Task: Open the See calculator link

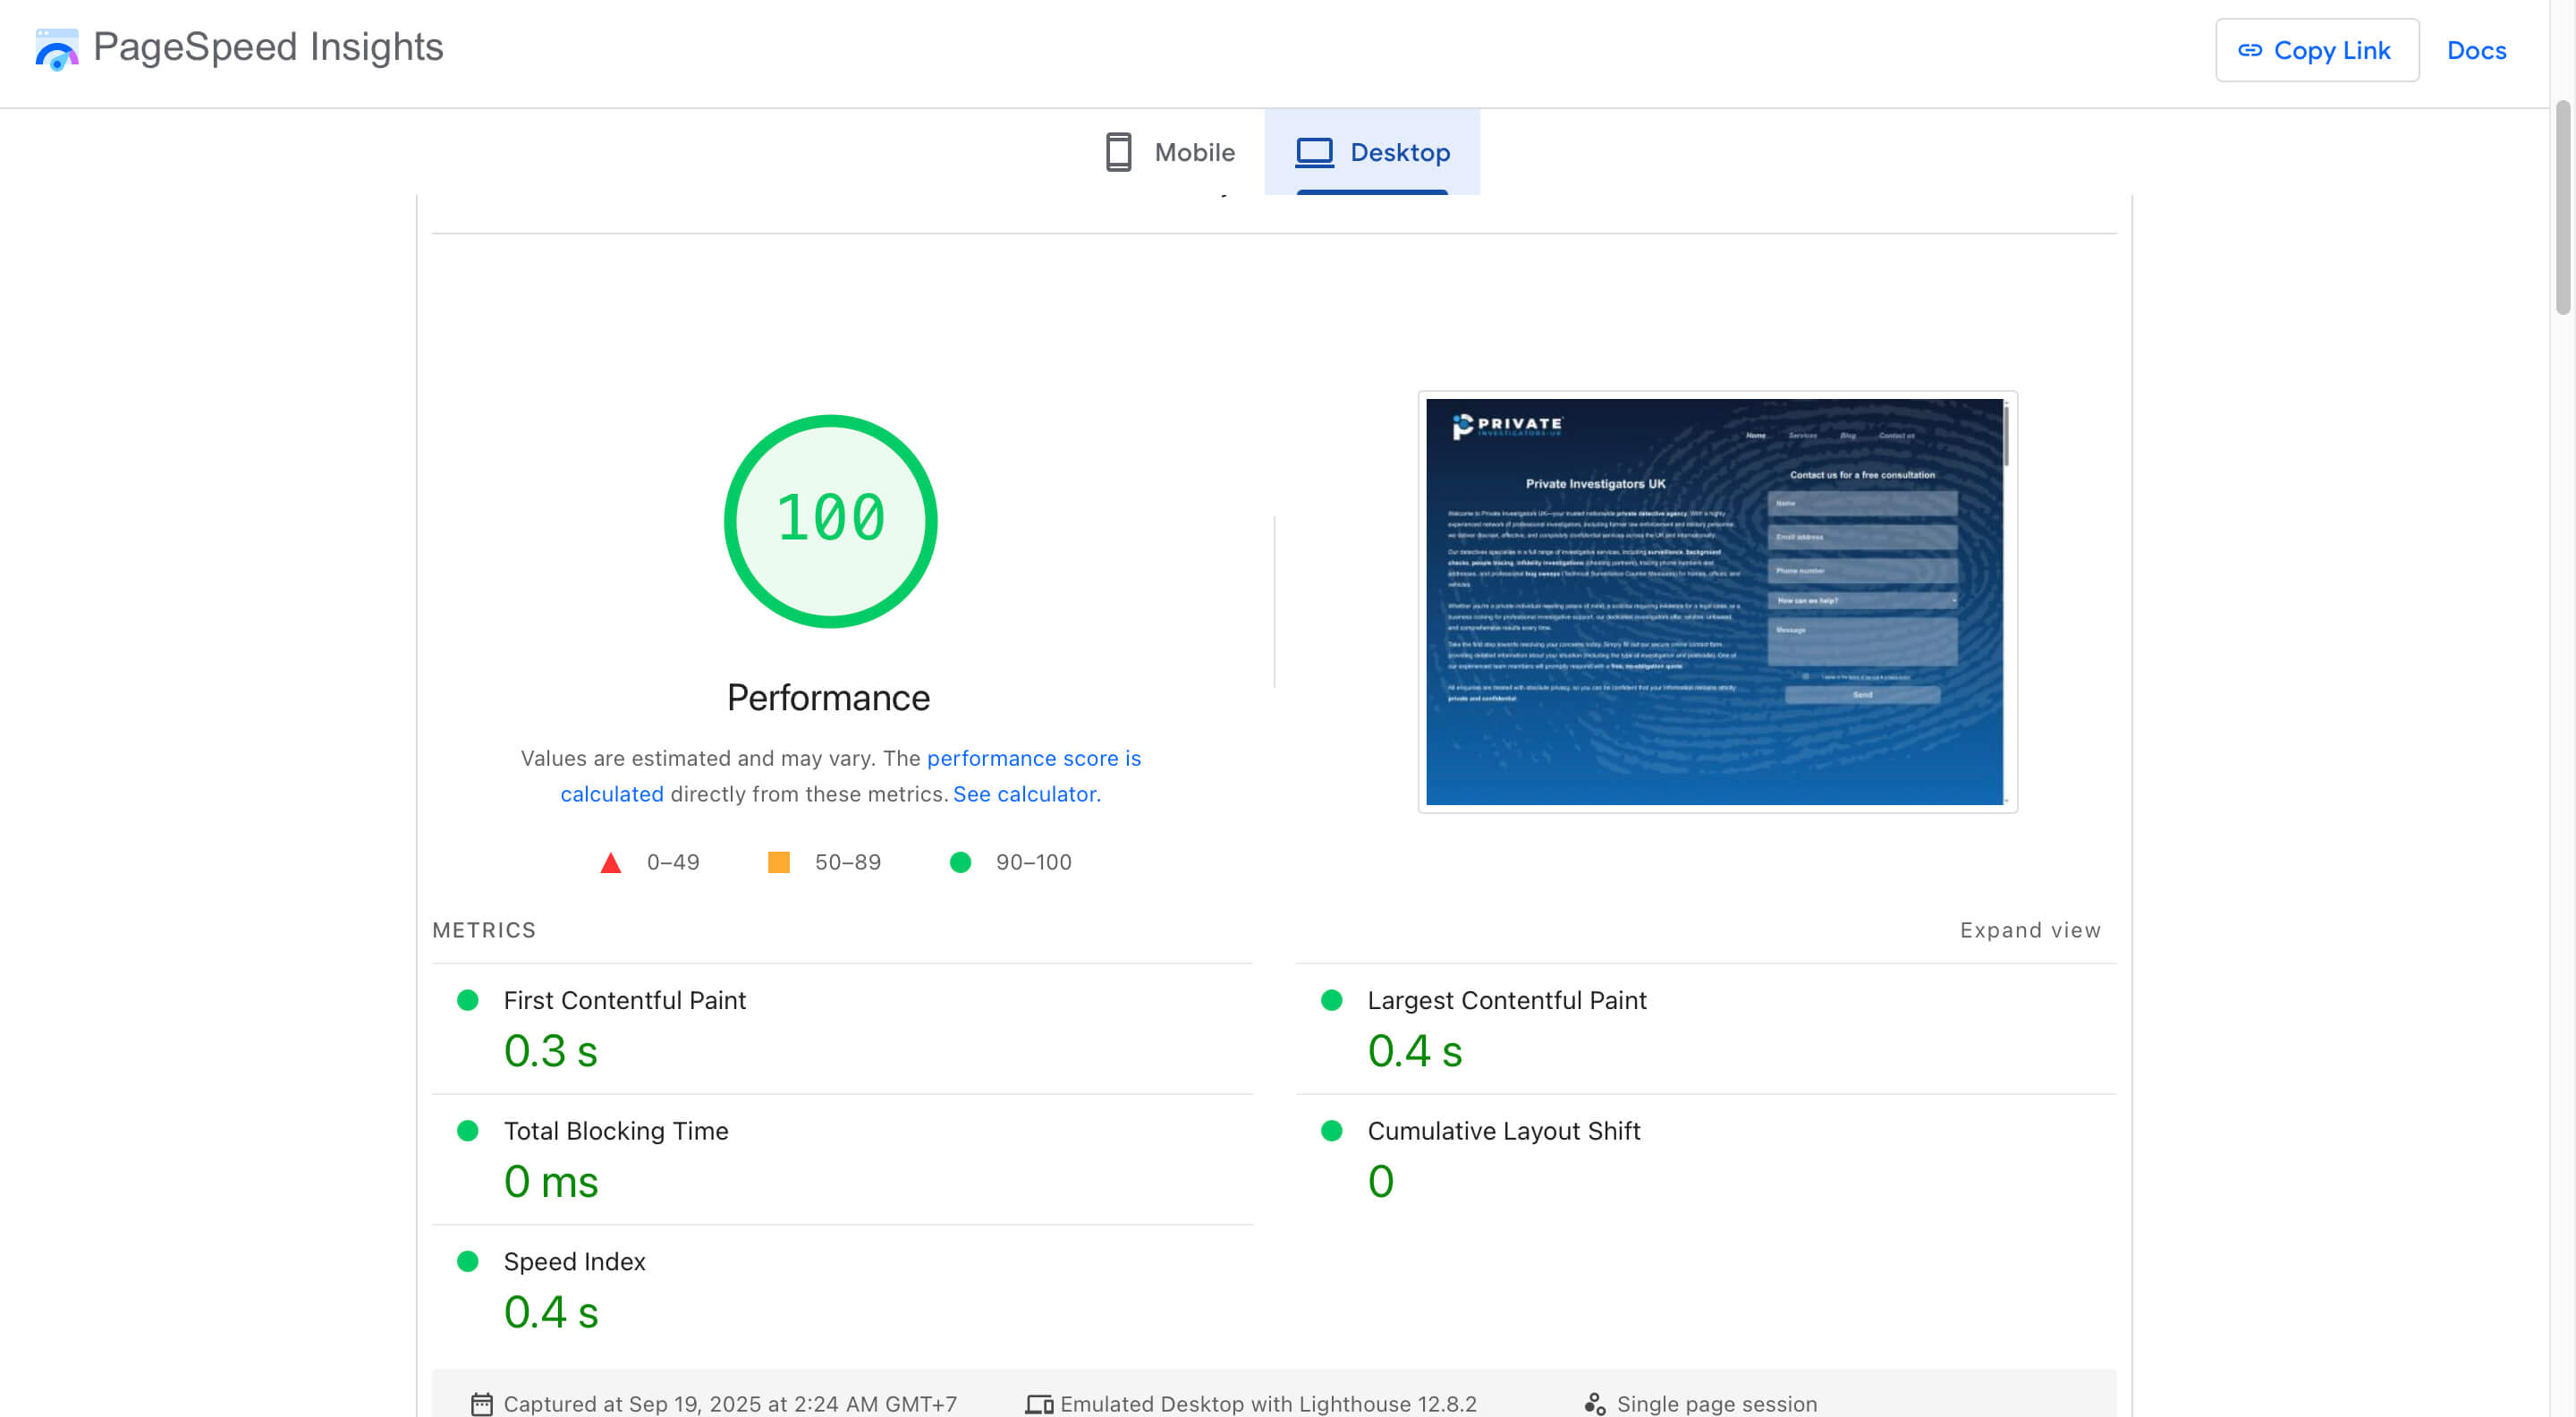Action: click(x=1026, y=793)
